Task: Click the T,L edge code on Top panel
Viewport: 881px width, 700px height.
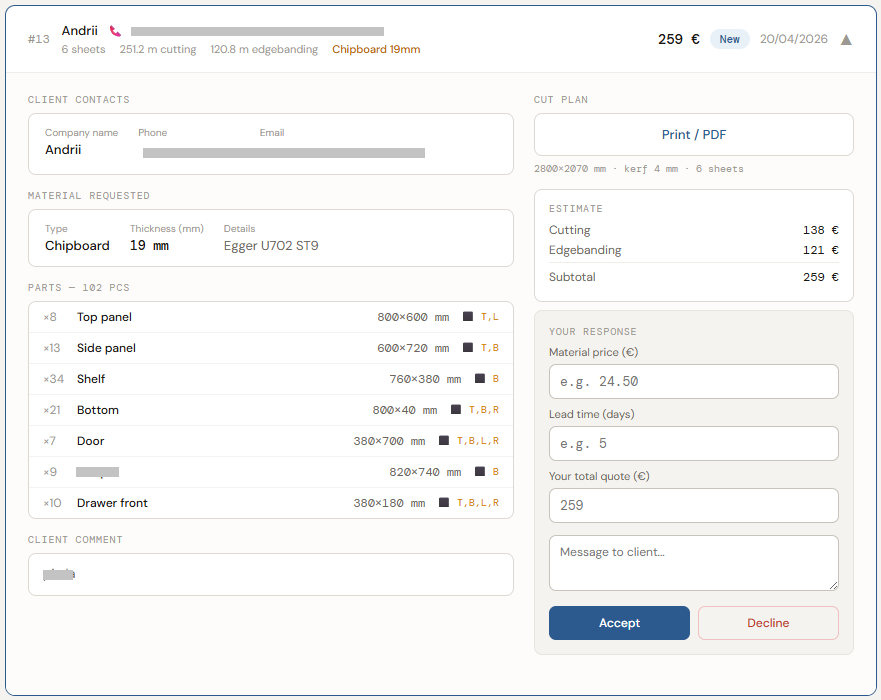Action: pos(489,317)
